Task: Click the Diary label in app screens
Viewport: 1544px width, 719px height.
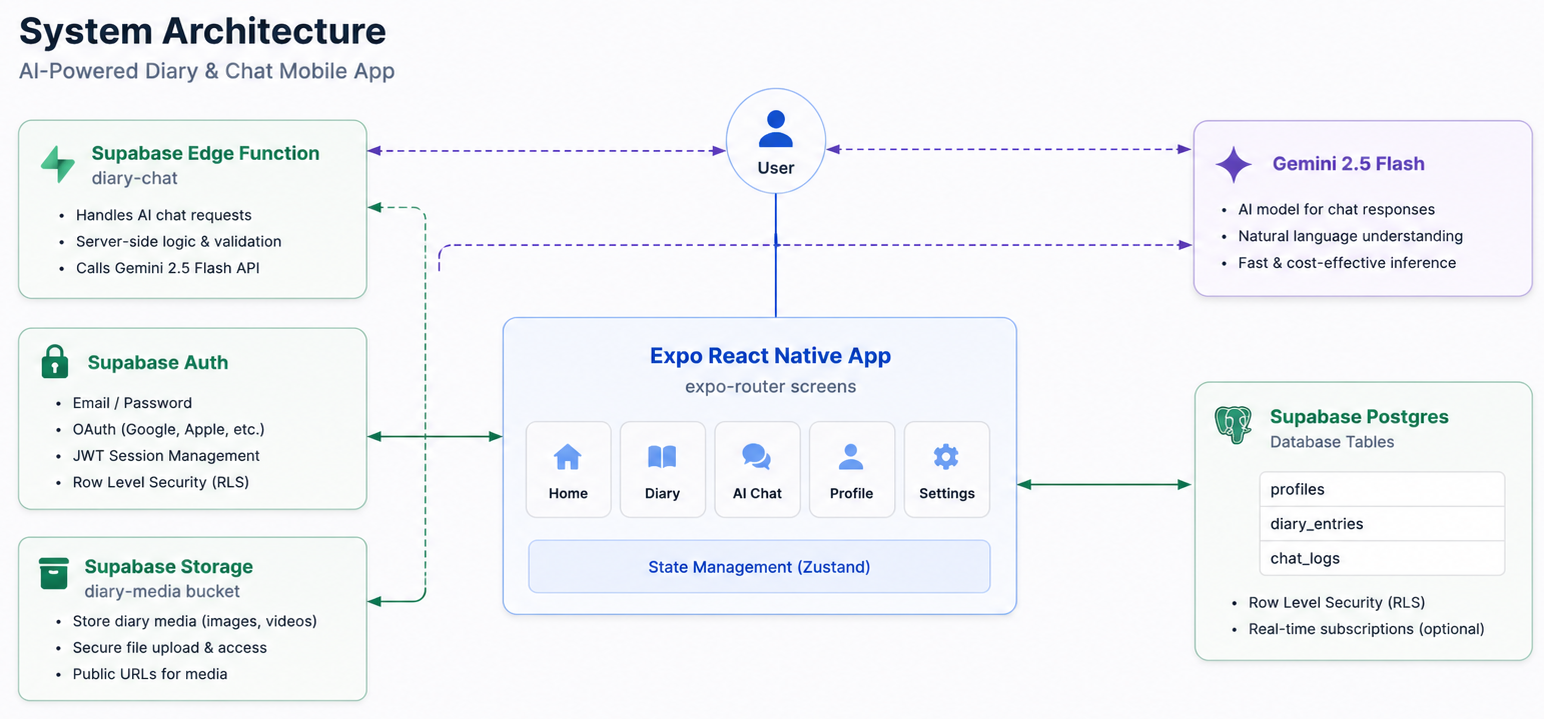Action: point(662,493)
